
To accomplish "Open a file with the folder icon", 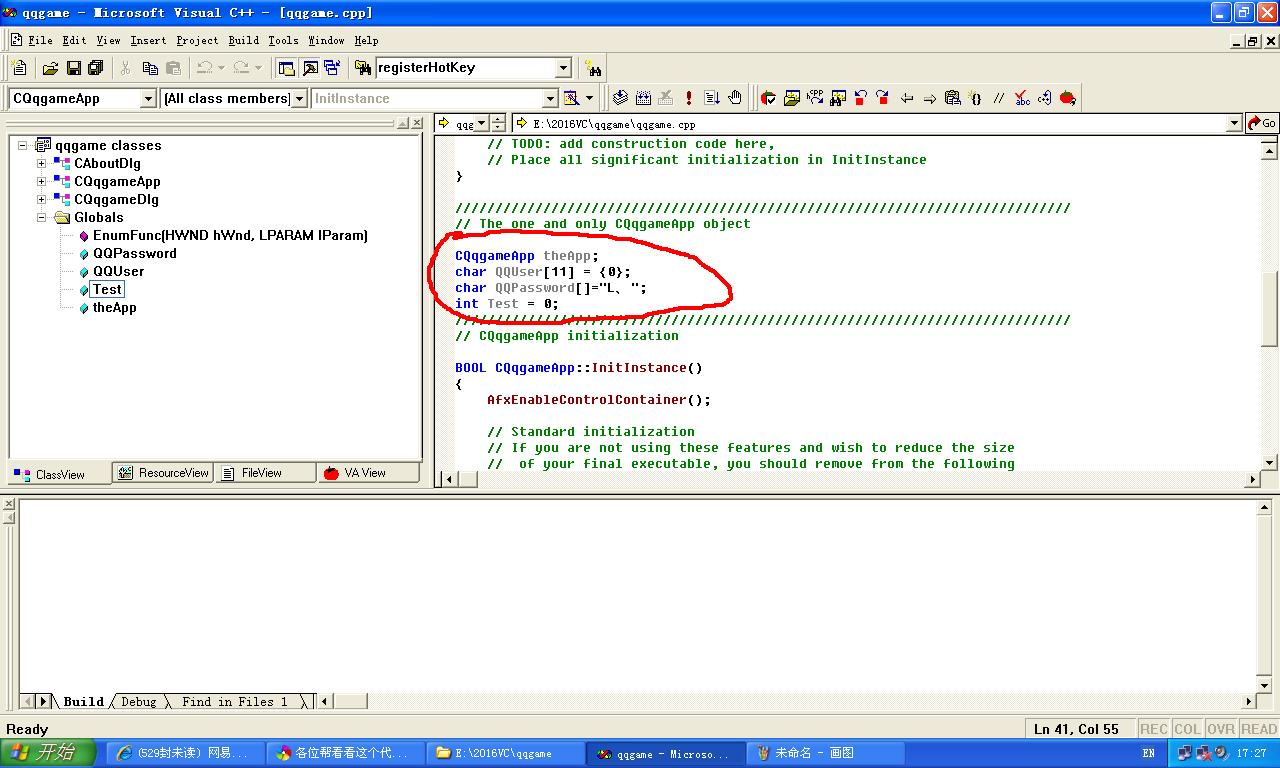I will tap(50, 68).
